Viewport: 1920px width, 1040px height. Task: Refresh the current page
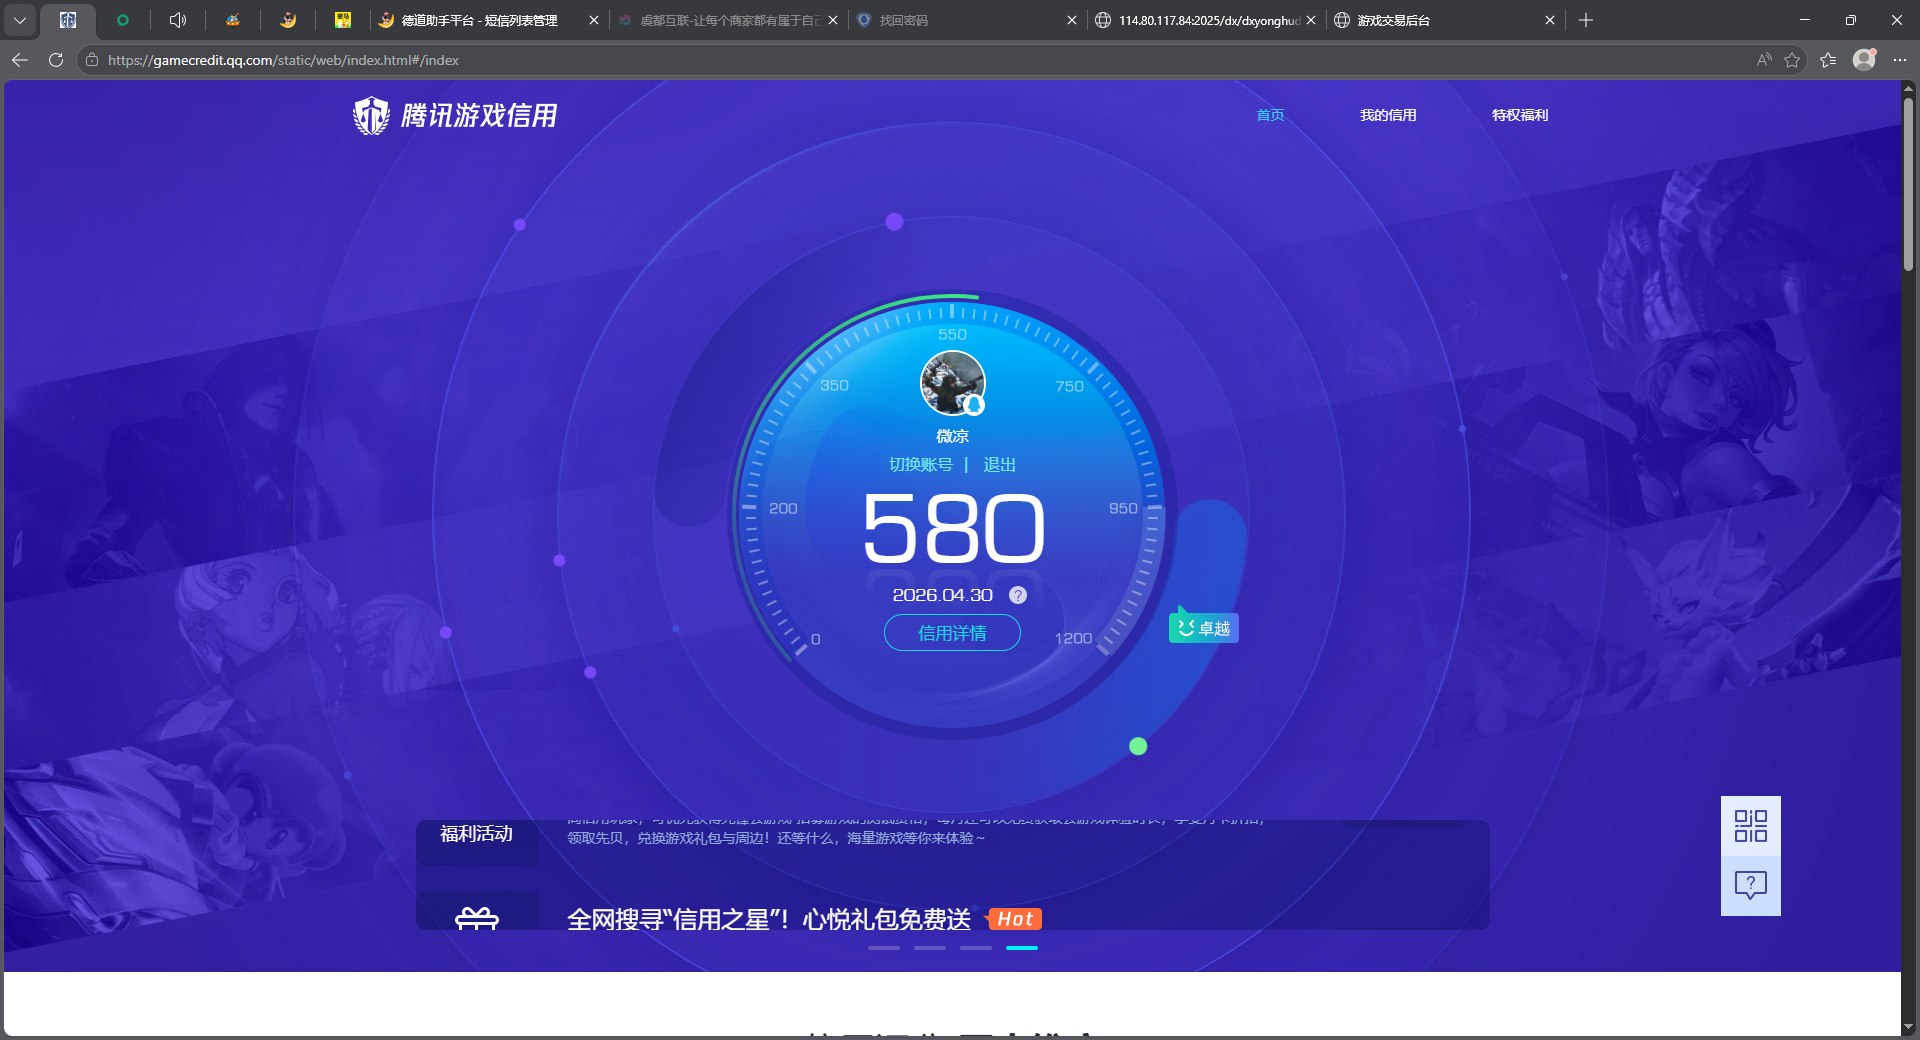(x=56, y=60)
